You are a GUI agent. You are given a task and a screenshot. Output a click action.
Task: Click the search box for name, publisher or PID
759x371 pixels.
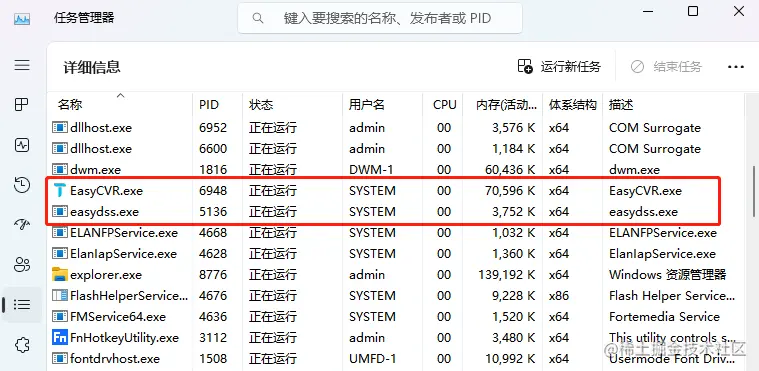(x=380, y=18)
